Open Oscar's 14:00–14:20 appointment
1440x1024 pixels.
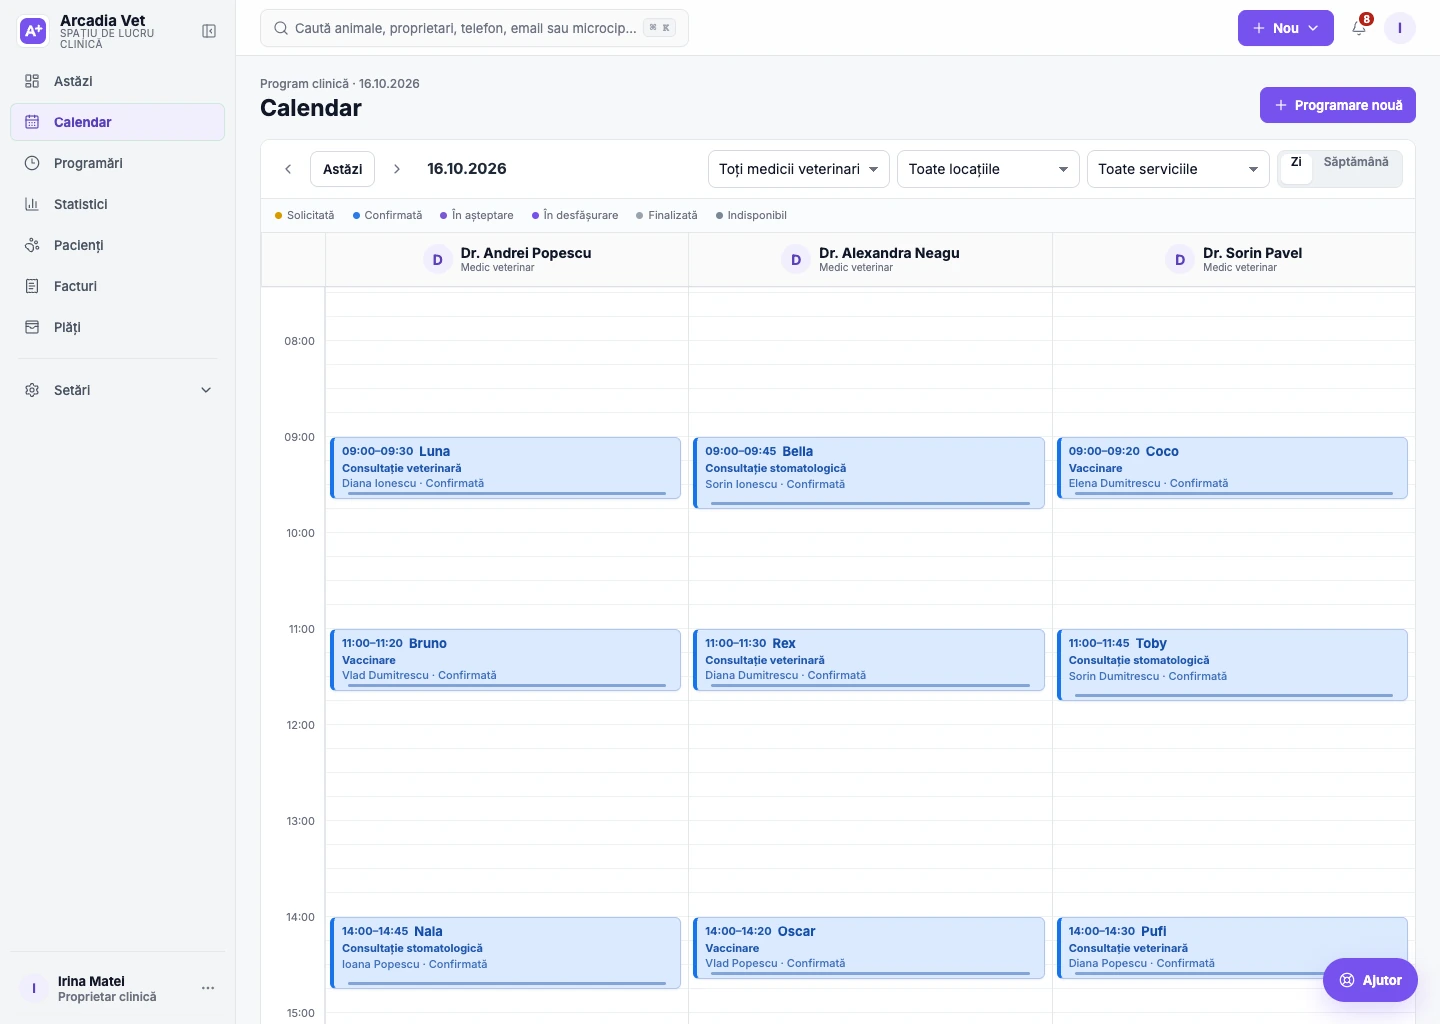869,948
